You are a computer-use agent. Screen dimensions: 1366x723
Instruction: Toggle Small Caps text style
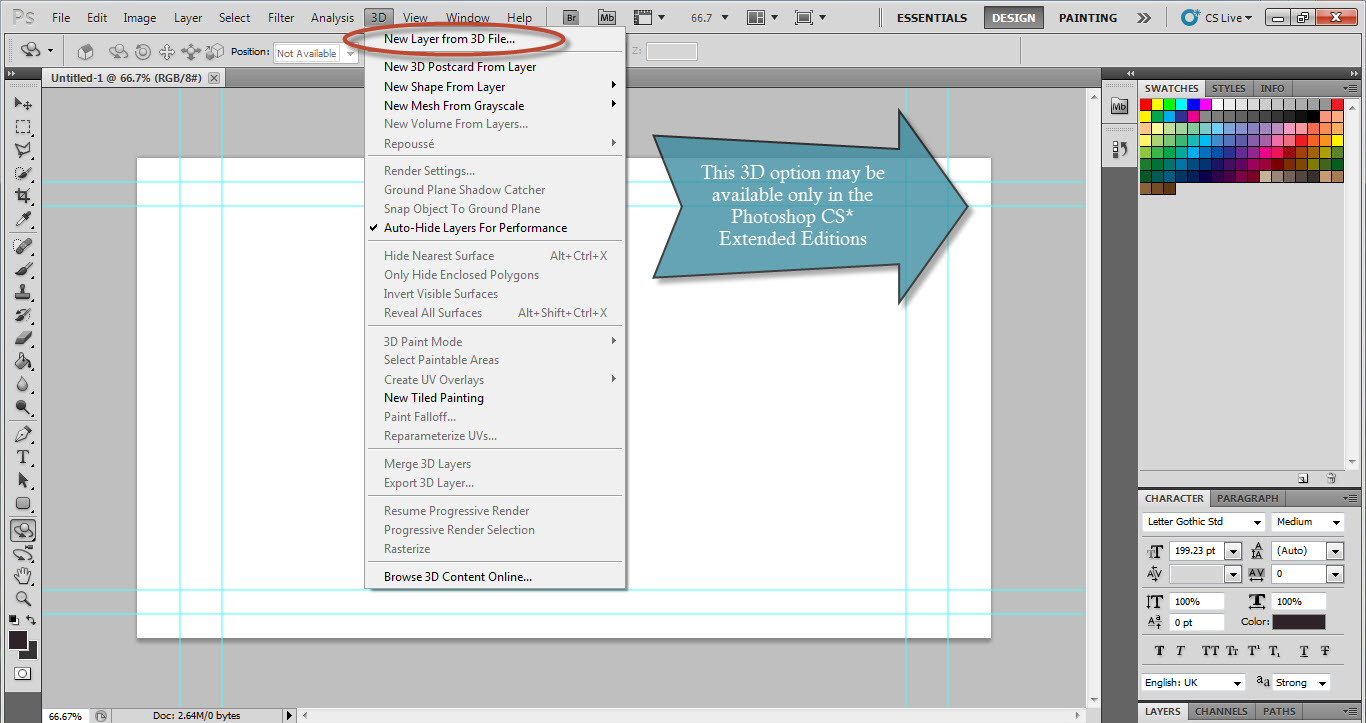1232,651
